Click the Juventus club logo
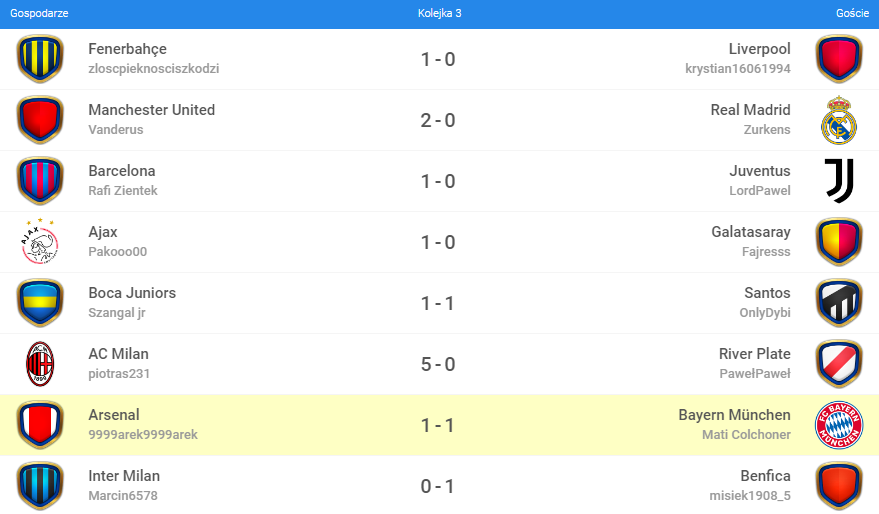The width and height of the screenshot is (879, 514). 839,181
